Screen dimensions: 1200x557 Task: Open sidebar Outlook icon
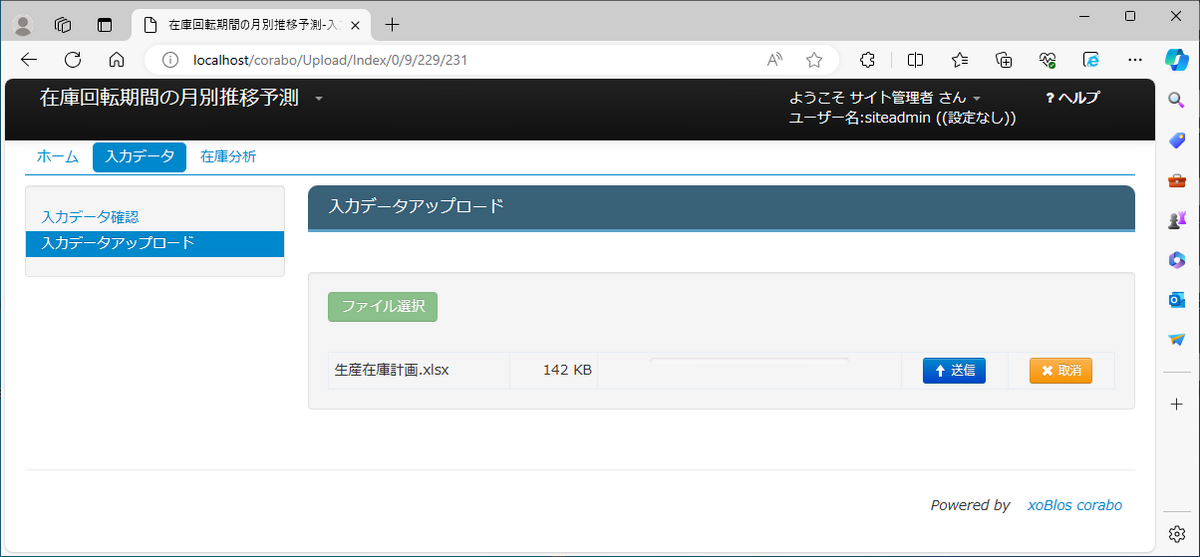pos(1177,300)
